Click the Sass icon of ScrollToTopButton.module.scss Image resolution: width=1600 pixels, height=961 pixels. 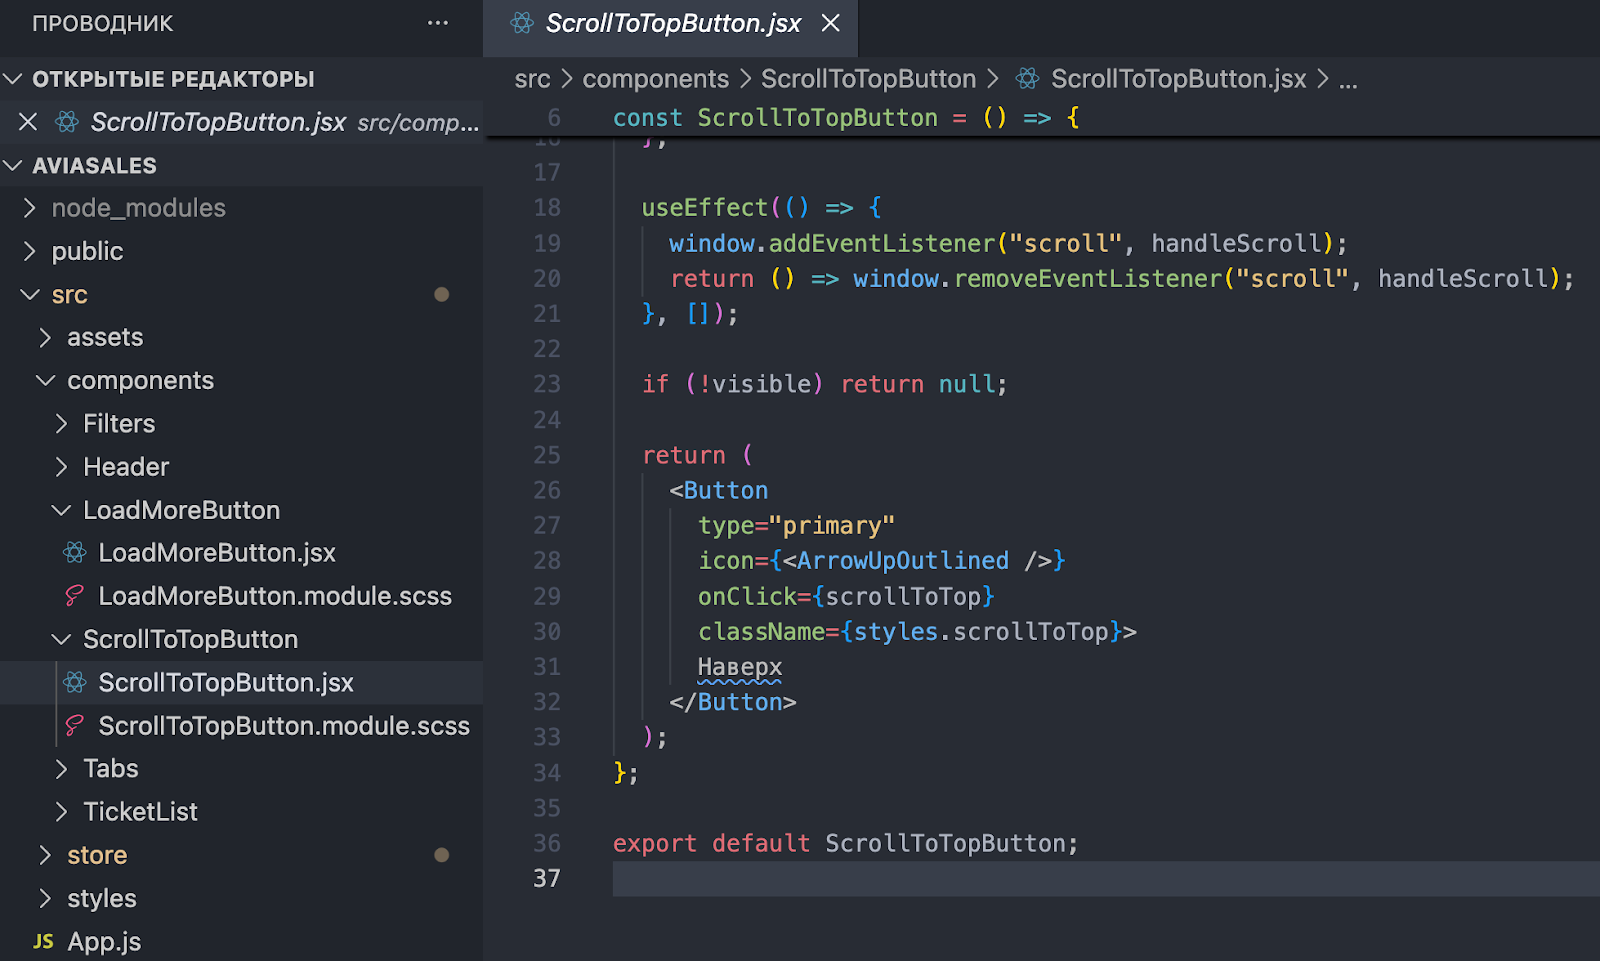pyautogui.click(x=75, y=726)
